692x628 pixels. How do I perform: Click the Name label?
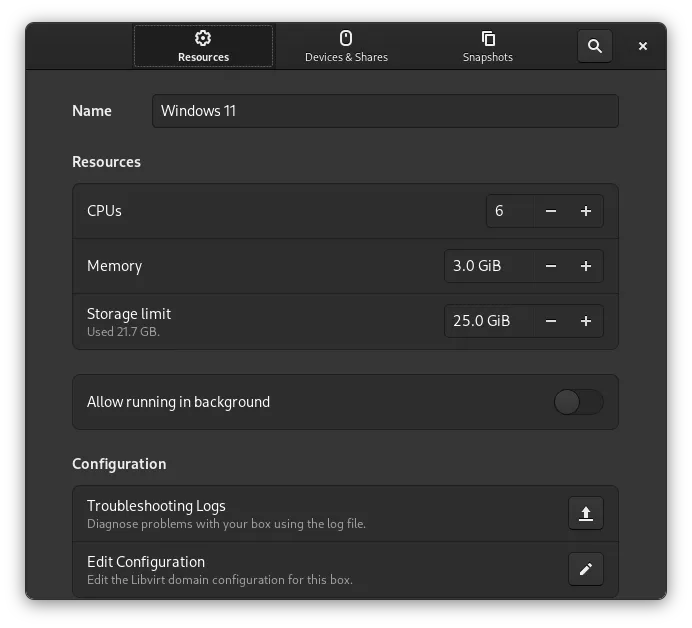click(92, 111)
